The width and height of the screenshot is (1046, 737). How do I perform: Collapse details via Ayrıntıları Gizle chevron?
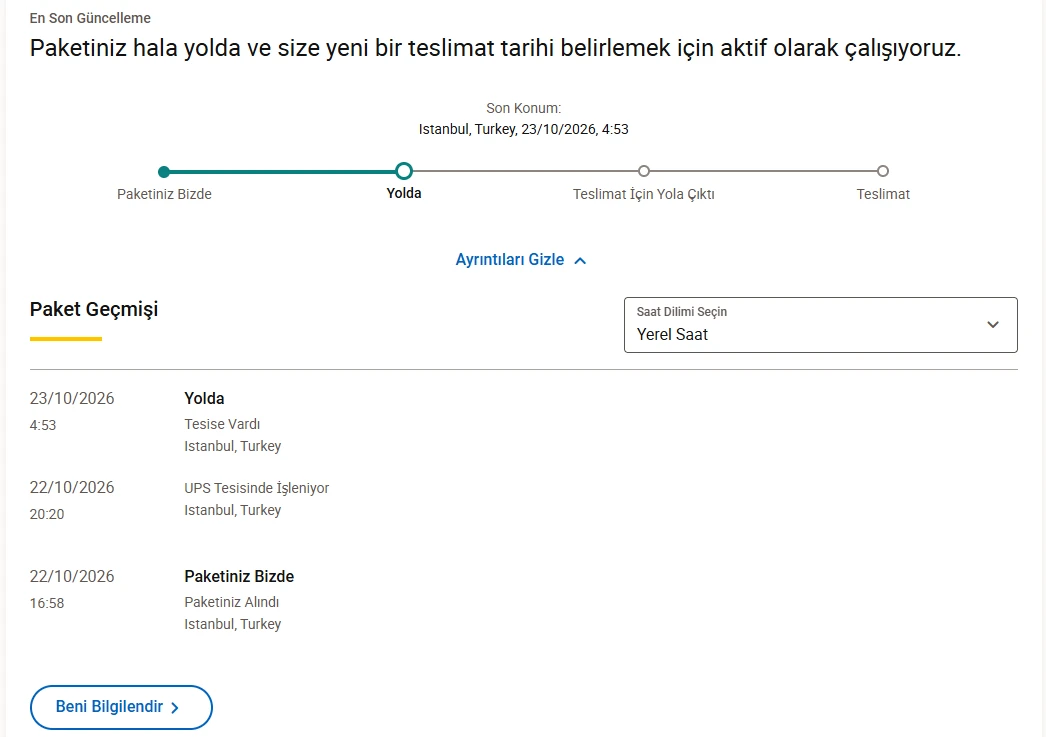pyautogui.click(x=580, y=261)
